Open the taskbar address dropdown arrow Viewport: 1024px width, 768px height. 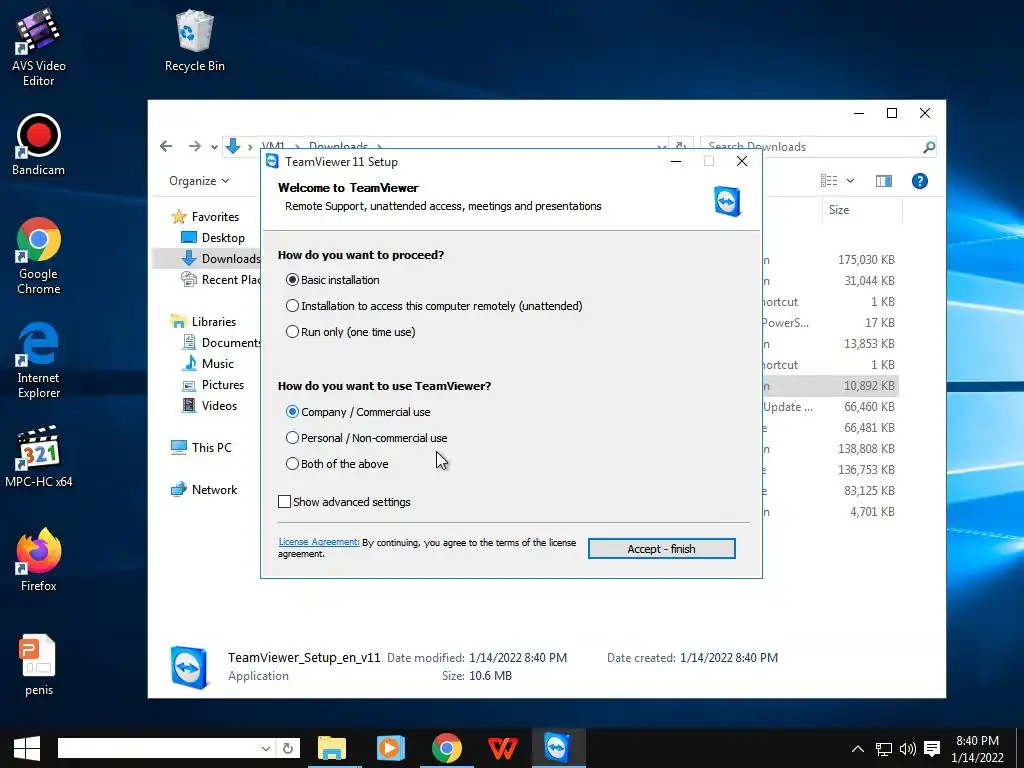(266, 748)
